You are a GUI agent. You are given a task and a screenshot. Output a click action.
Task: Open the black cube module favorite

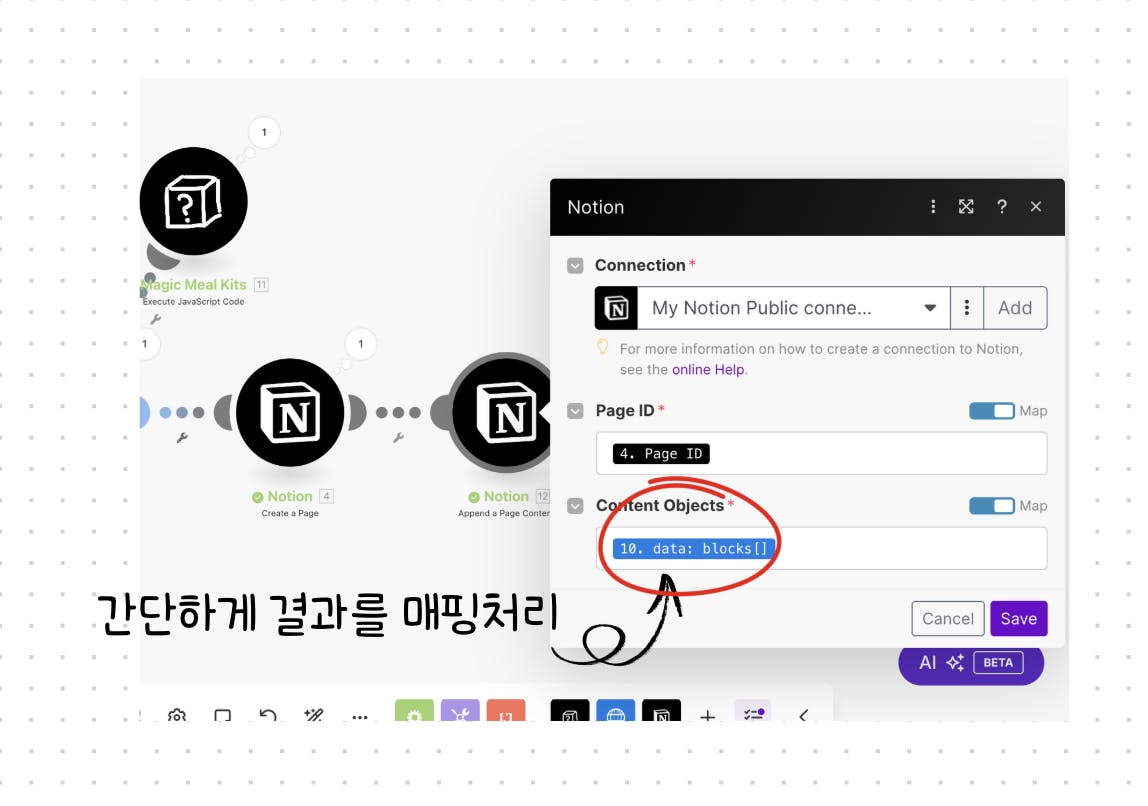coord(570,710)
